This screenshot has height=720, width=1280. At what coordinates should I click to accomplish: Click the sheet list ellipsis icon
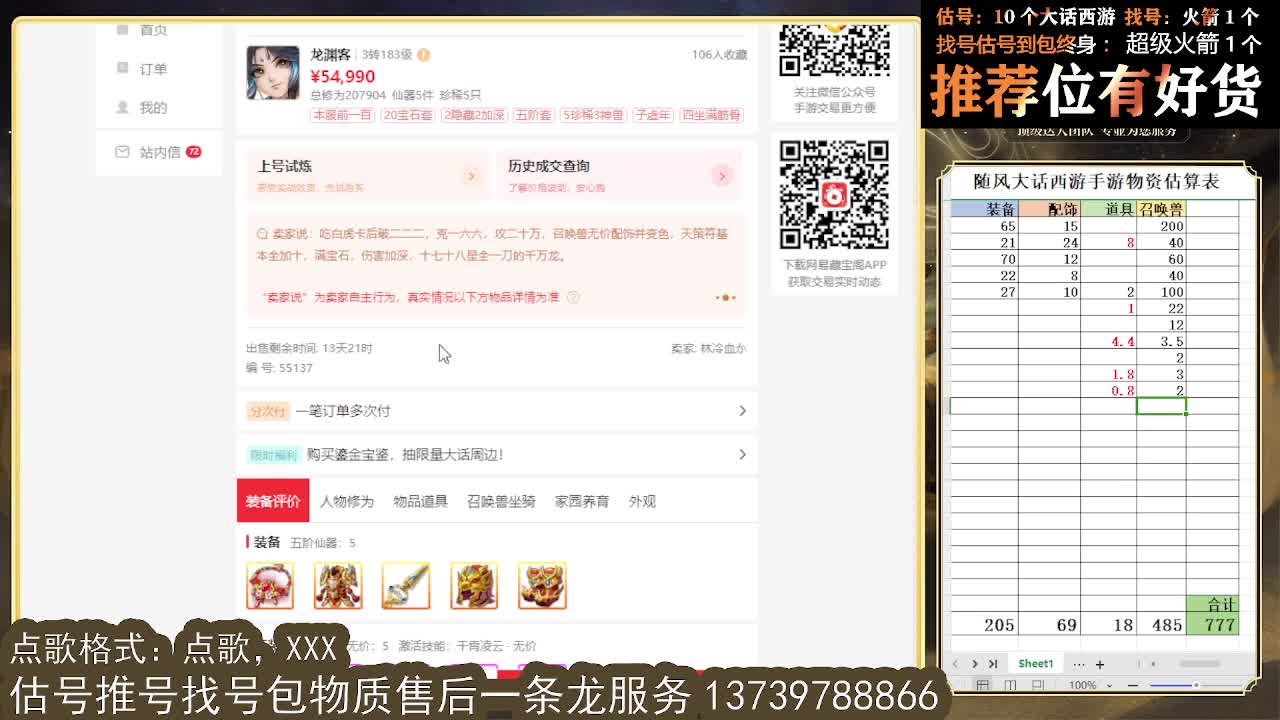click(1079, 663)
